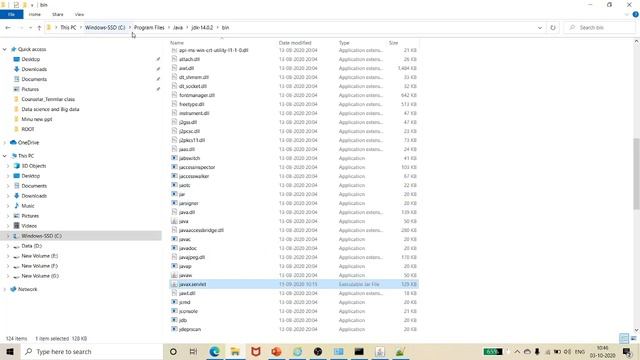640x360 pixels.
Task: Click the javac application icon
Action: point(174,239)
